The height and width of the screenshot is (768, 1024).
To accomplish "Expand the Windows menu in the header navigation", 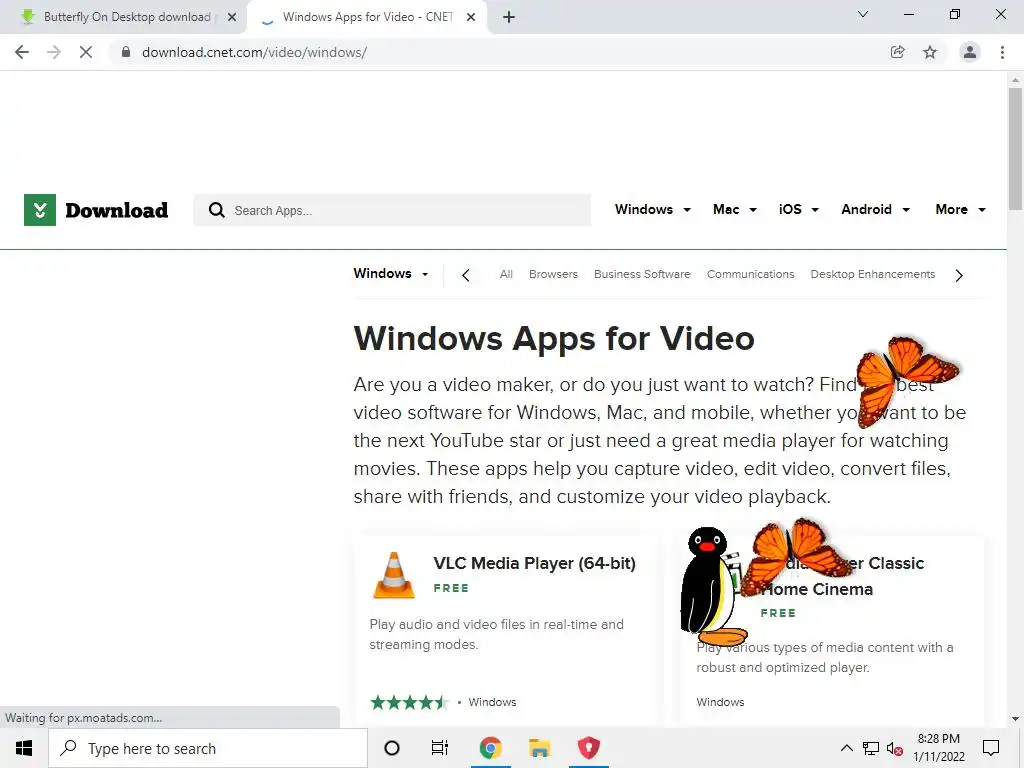I will pyautogui.click(x=652, y=210).
